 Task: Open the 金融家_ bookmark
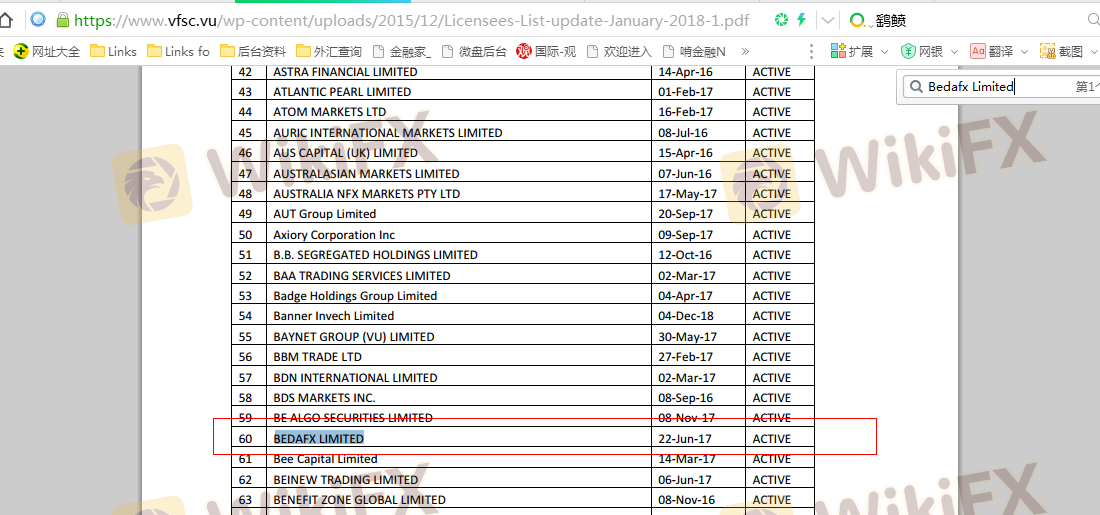402,51
